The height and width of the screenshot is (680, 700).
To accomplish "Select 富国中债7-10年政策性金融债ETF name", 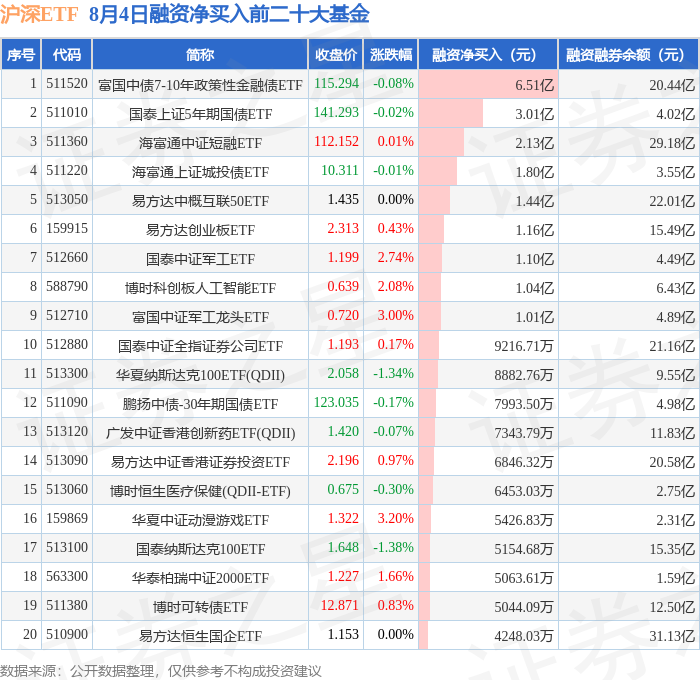I will tap(200, 85).
